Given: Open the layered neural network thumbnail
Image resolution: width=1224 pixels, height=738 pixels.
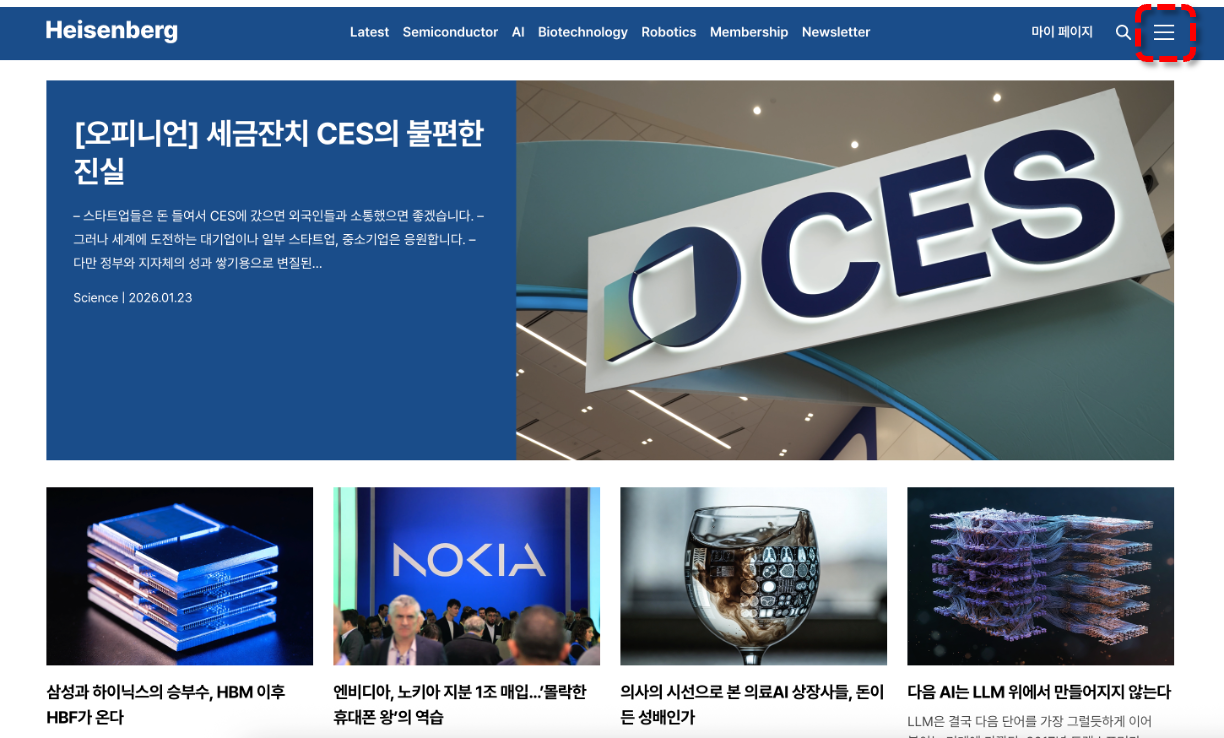Looking at the screenshot, I should click(x=1040, y=576).
